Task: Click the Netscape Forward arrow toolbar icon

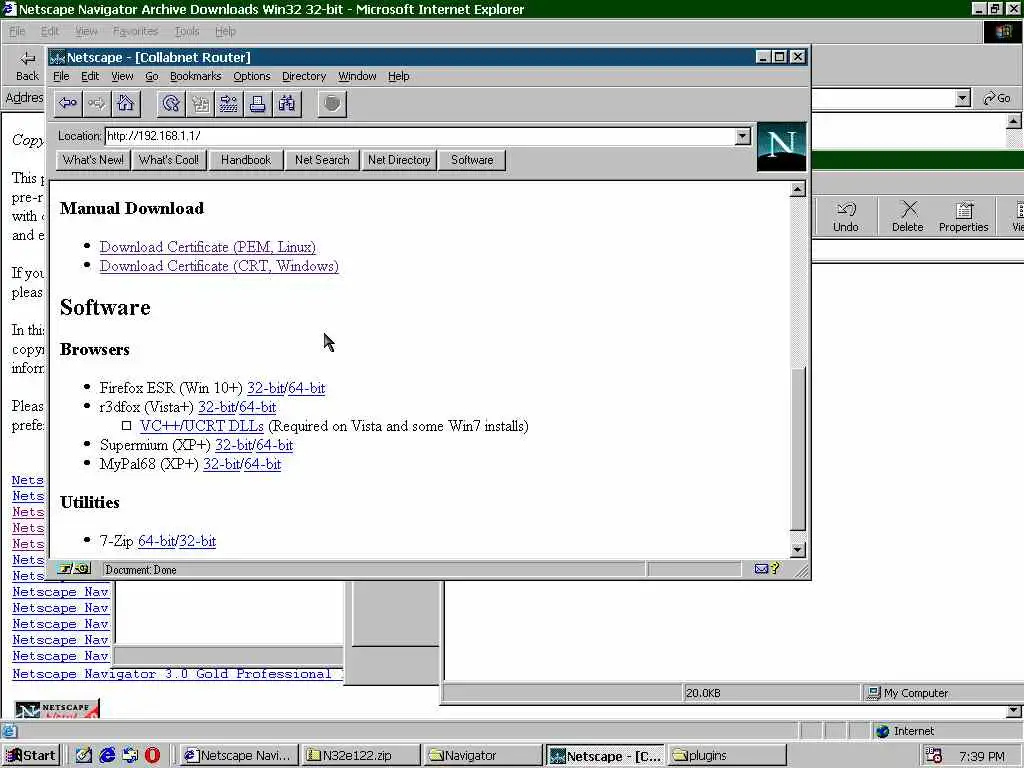Action: 96,103
